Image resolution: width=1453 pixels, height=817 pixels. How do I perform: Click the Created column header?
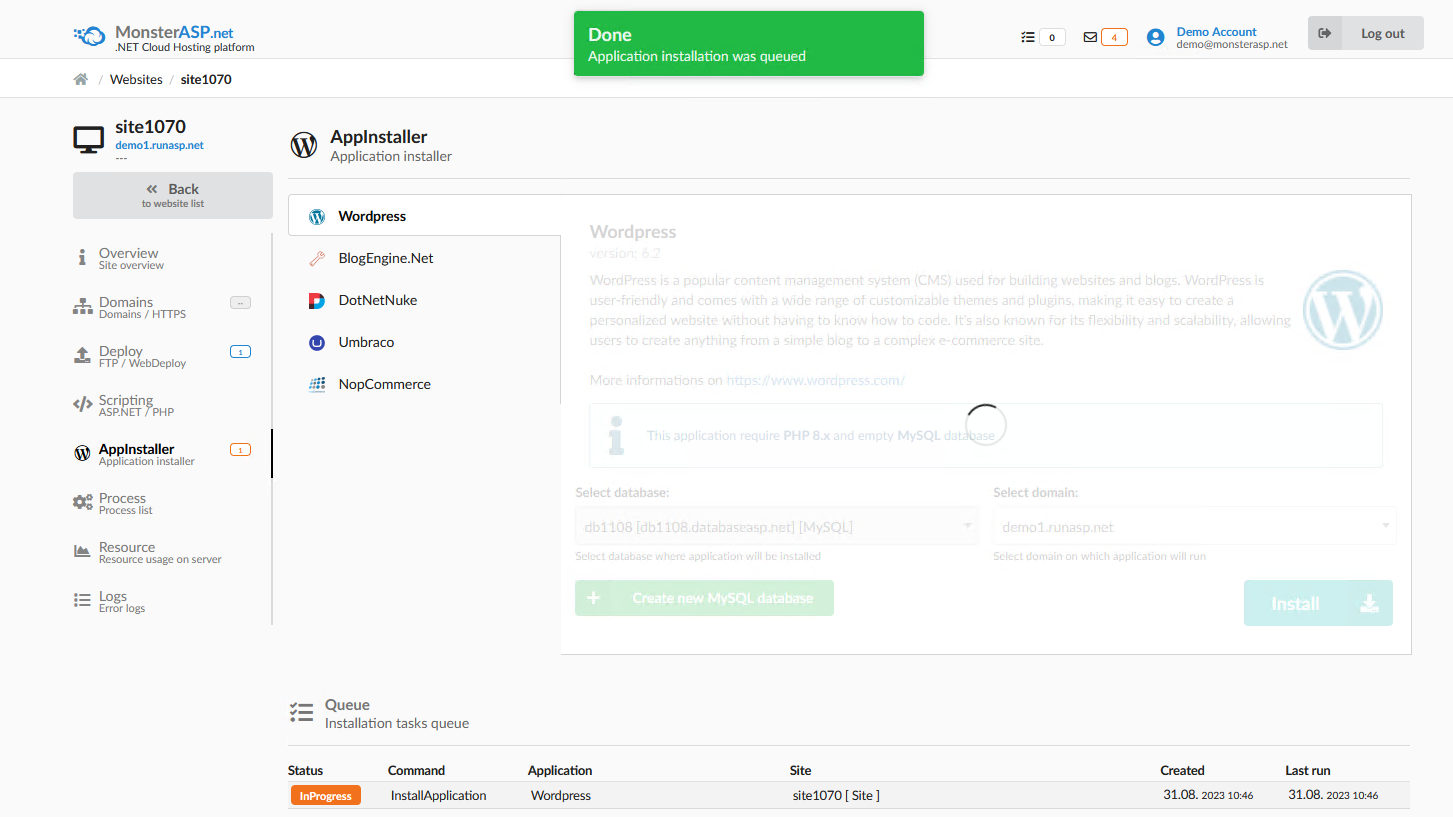[x=1182, y=770]
